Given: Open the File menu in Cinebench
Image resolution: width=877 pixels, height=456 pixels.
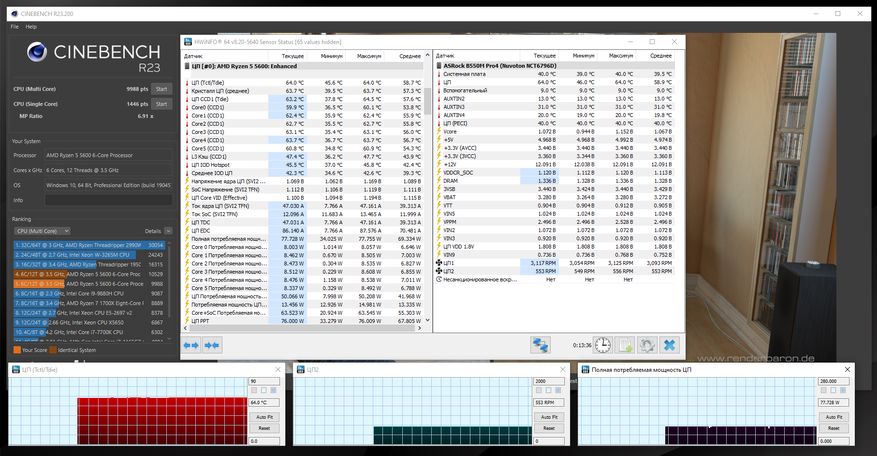Looking at the screenshot, I should point(15,26).
